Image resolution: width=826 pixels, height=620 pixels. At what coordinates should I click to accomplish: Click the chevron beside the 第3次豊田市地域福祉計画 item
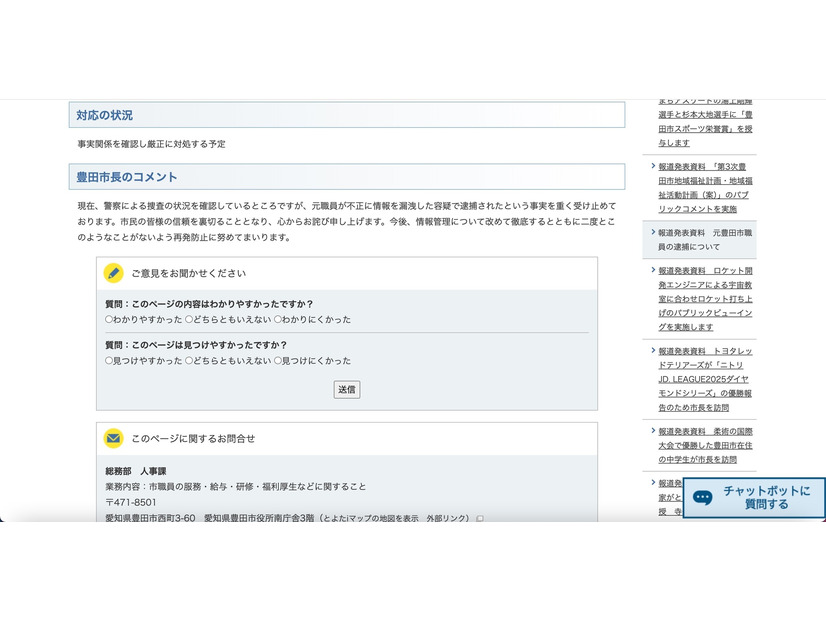[x=653, y=167]
